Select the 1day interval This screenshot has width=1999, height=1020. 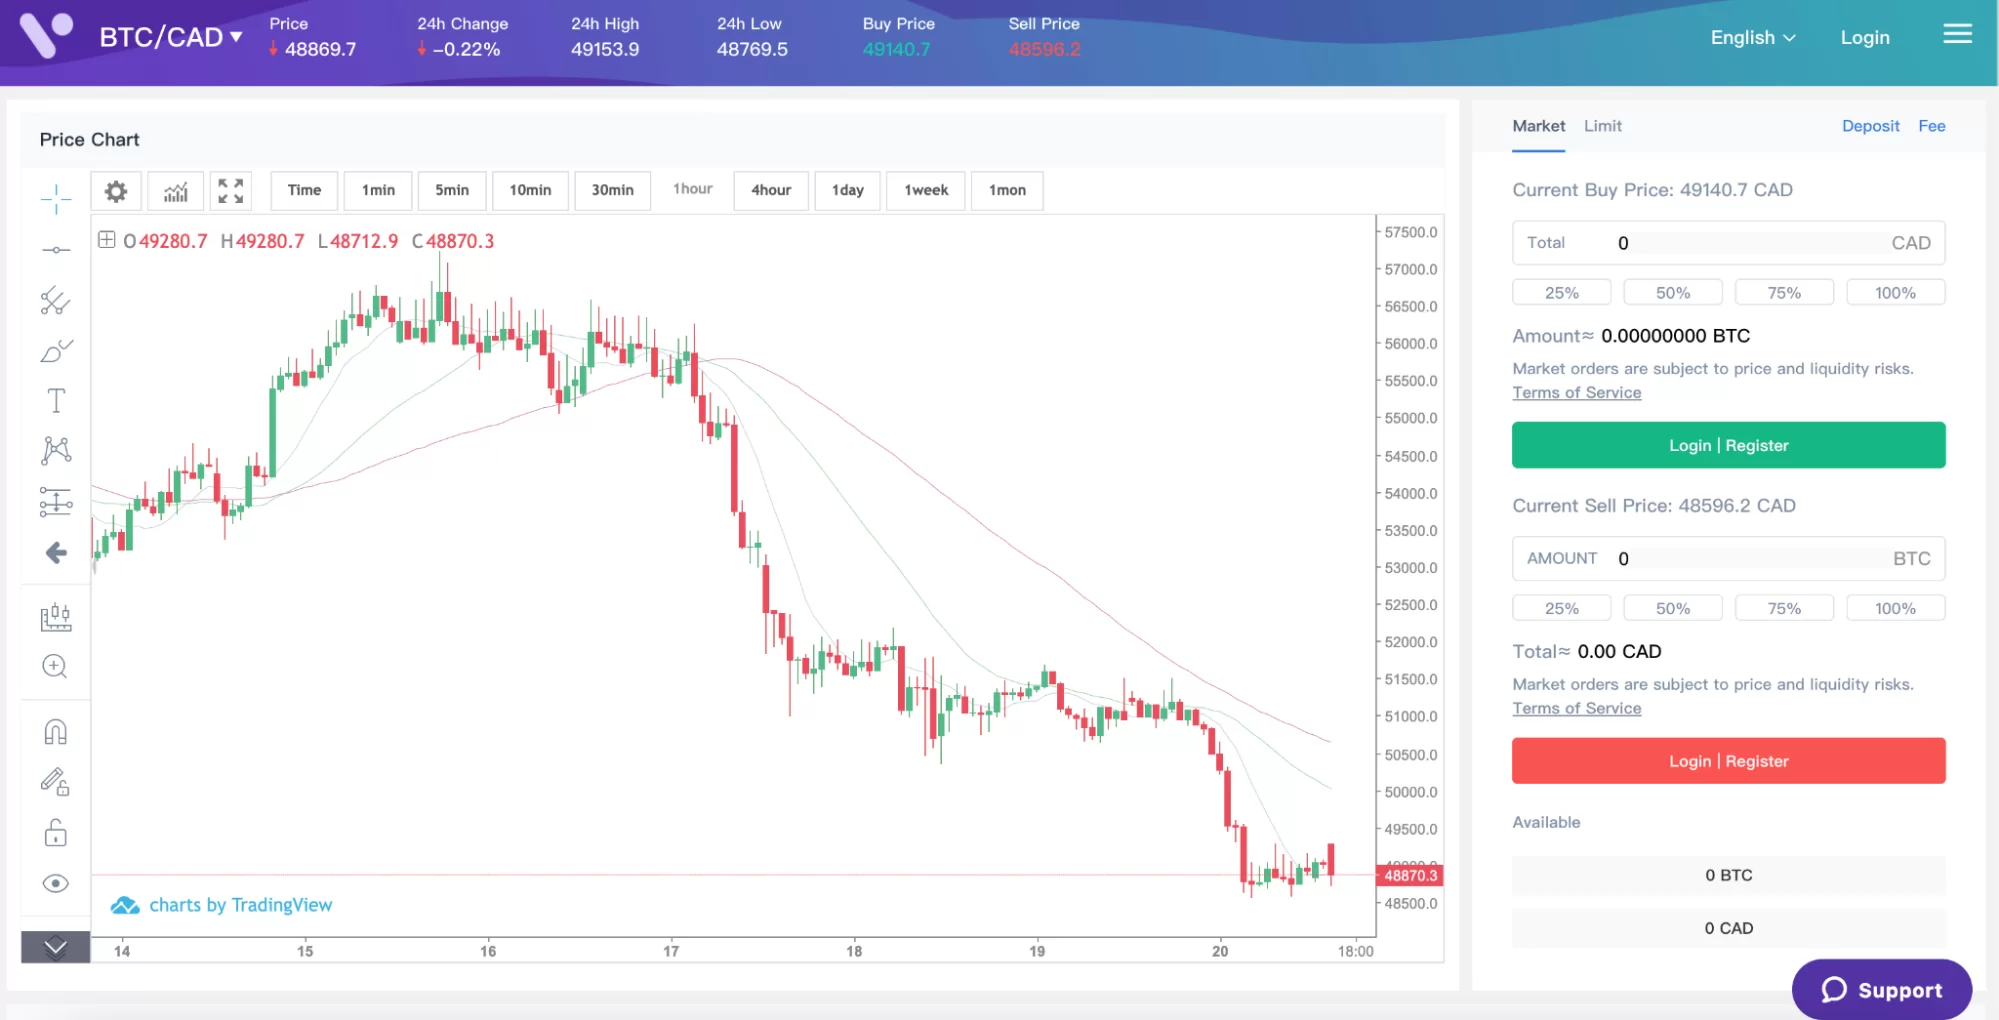(x=848, y=190)
